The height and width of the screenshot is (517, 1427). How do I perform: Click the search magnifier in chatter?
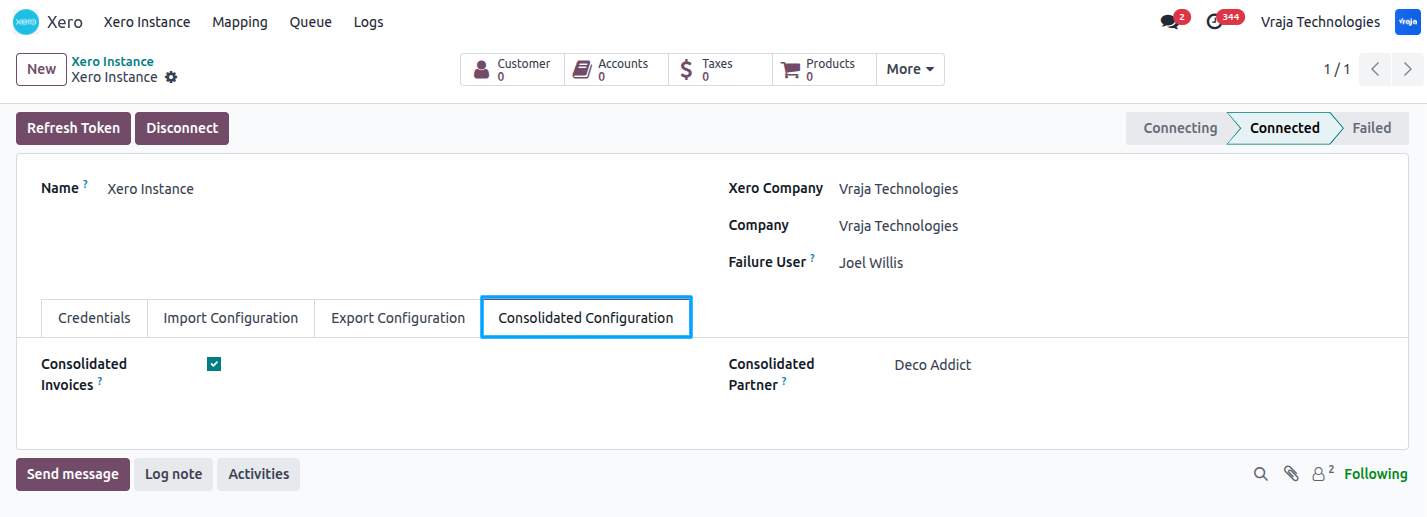[1261, 474]
